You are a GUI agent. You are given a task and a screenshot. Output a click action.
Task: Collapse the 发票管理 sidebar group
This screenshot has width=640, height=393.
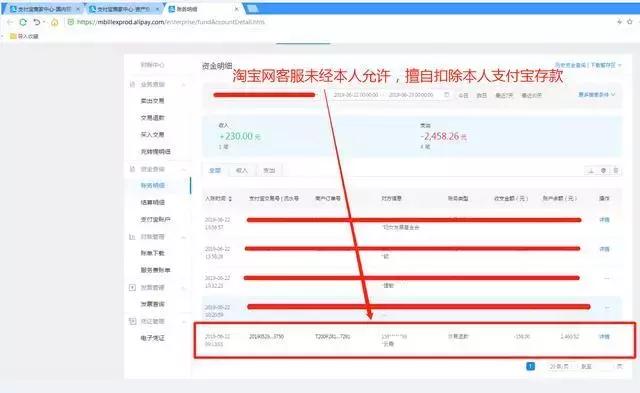(184, 288)
